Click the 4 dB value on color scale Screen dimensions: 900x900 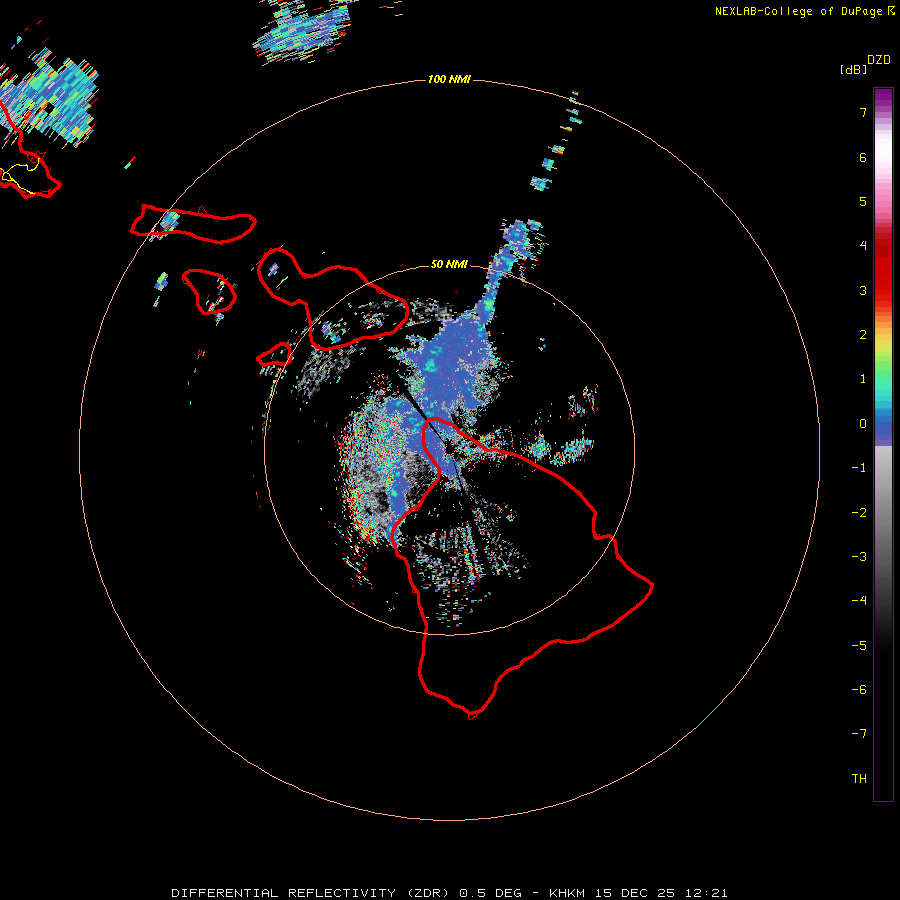coord(863,246)
